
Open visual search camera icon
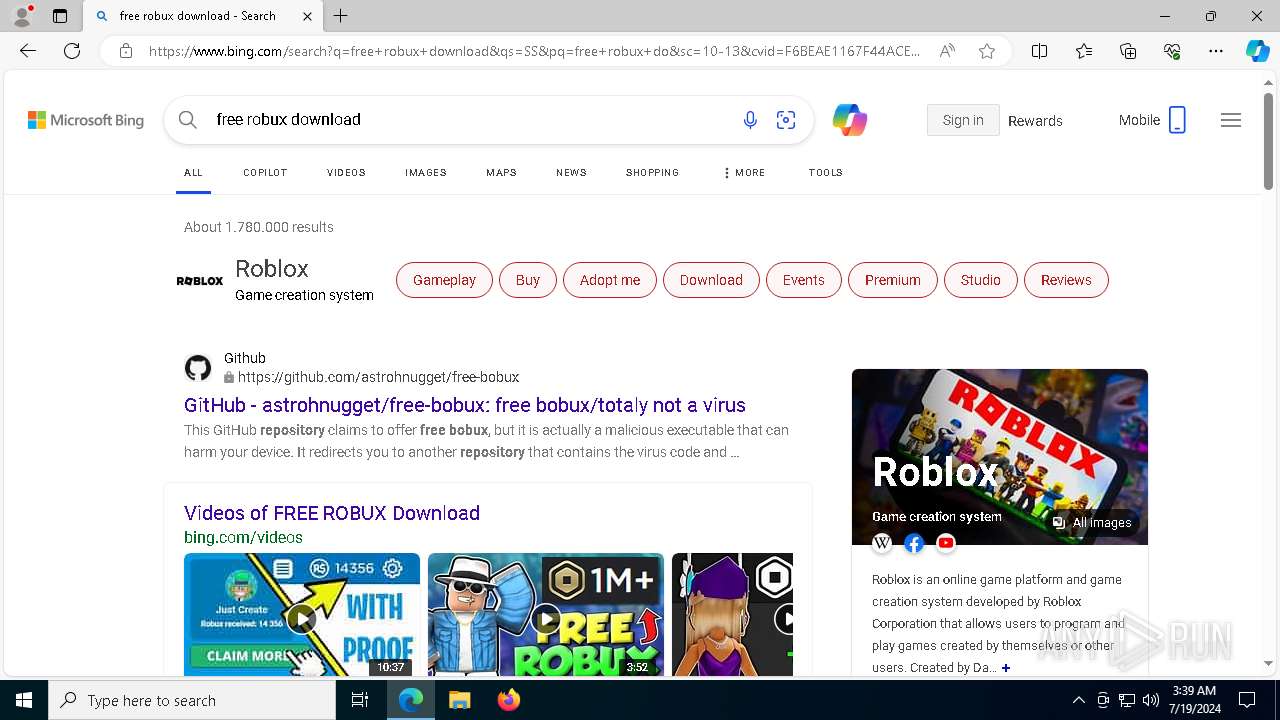point(786,120)
